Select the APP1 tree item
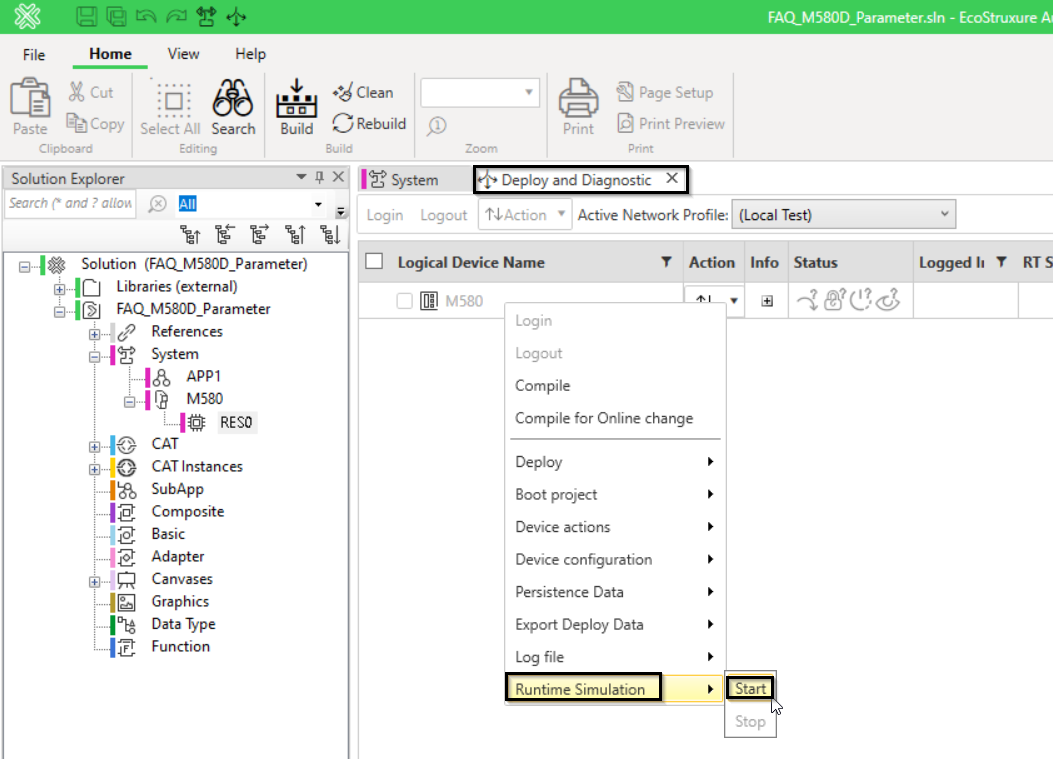Screen dimensions: 1053x759 [203, 376]
